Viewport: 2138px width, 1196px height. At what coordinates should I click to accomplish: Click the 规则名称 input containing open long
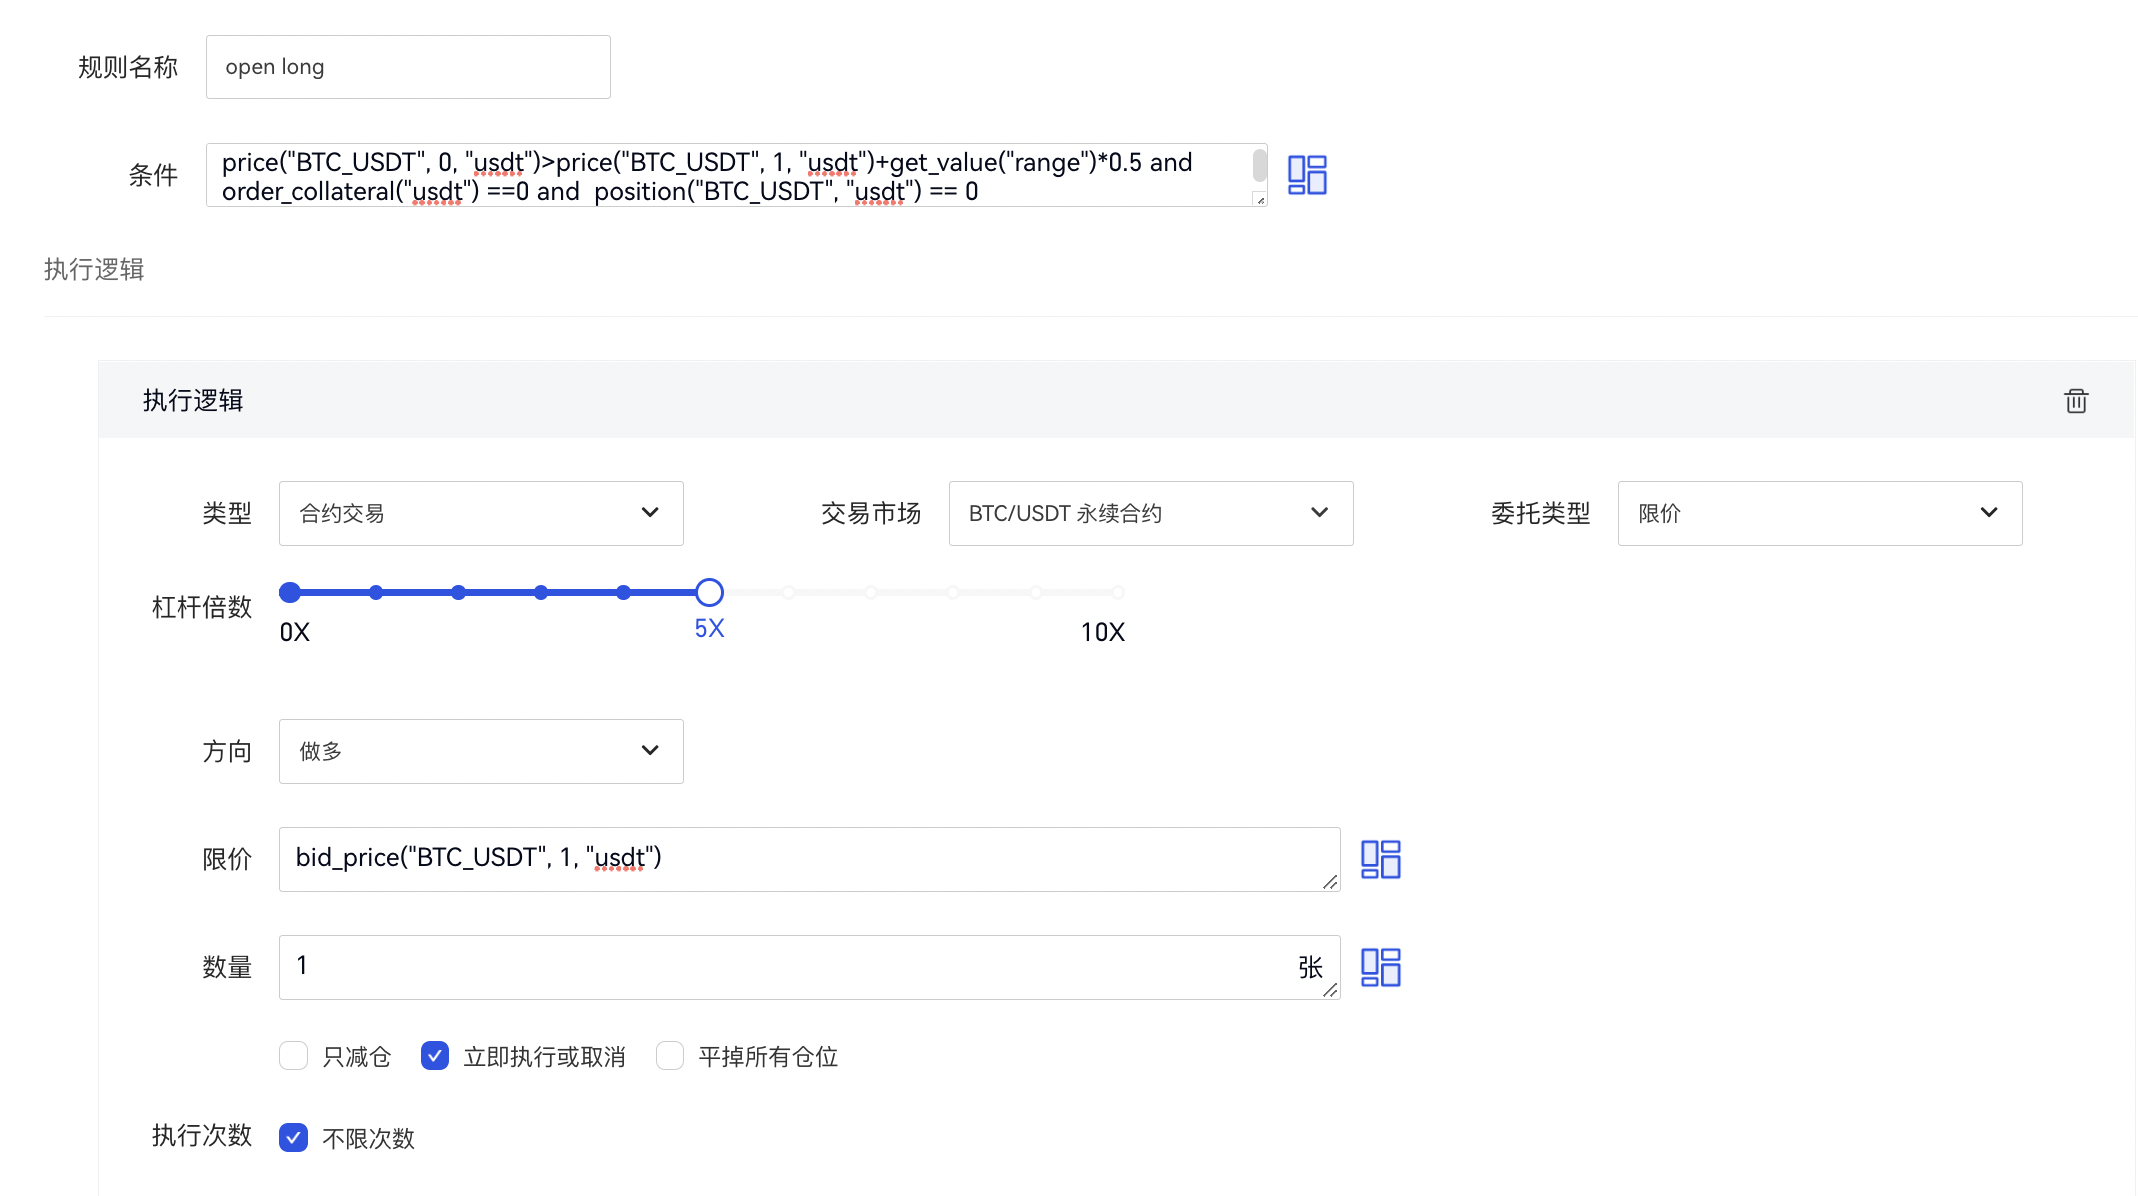408,67
